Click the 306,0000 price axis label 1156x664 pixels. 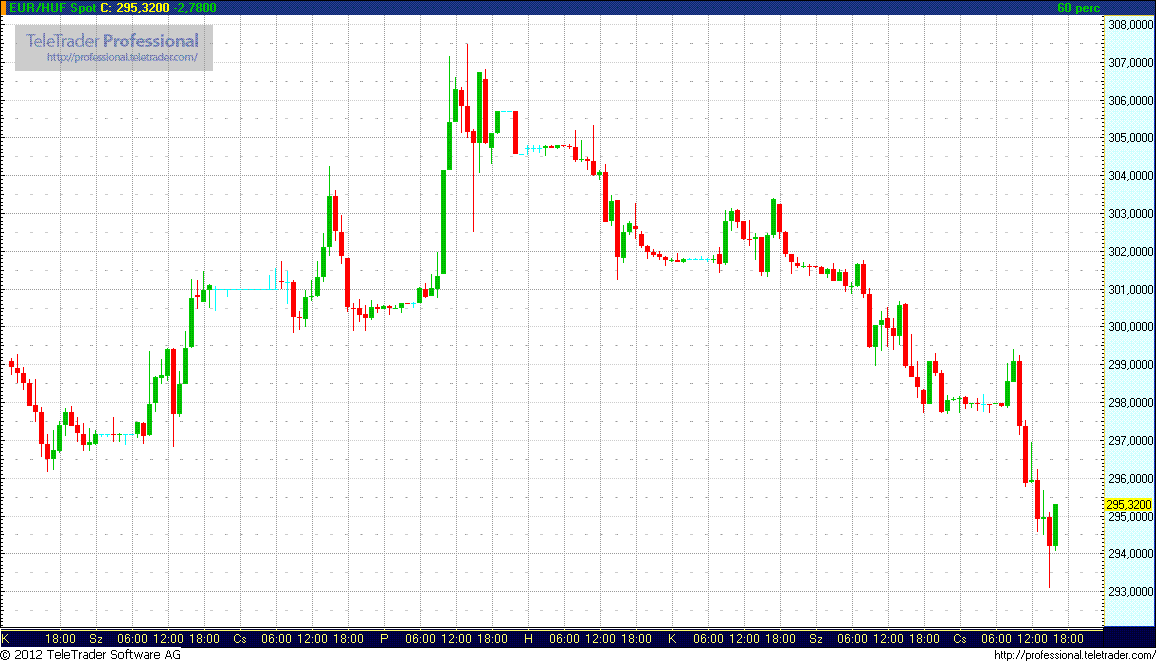(x=1130, y=100)
